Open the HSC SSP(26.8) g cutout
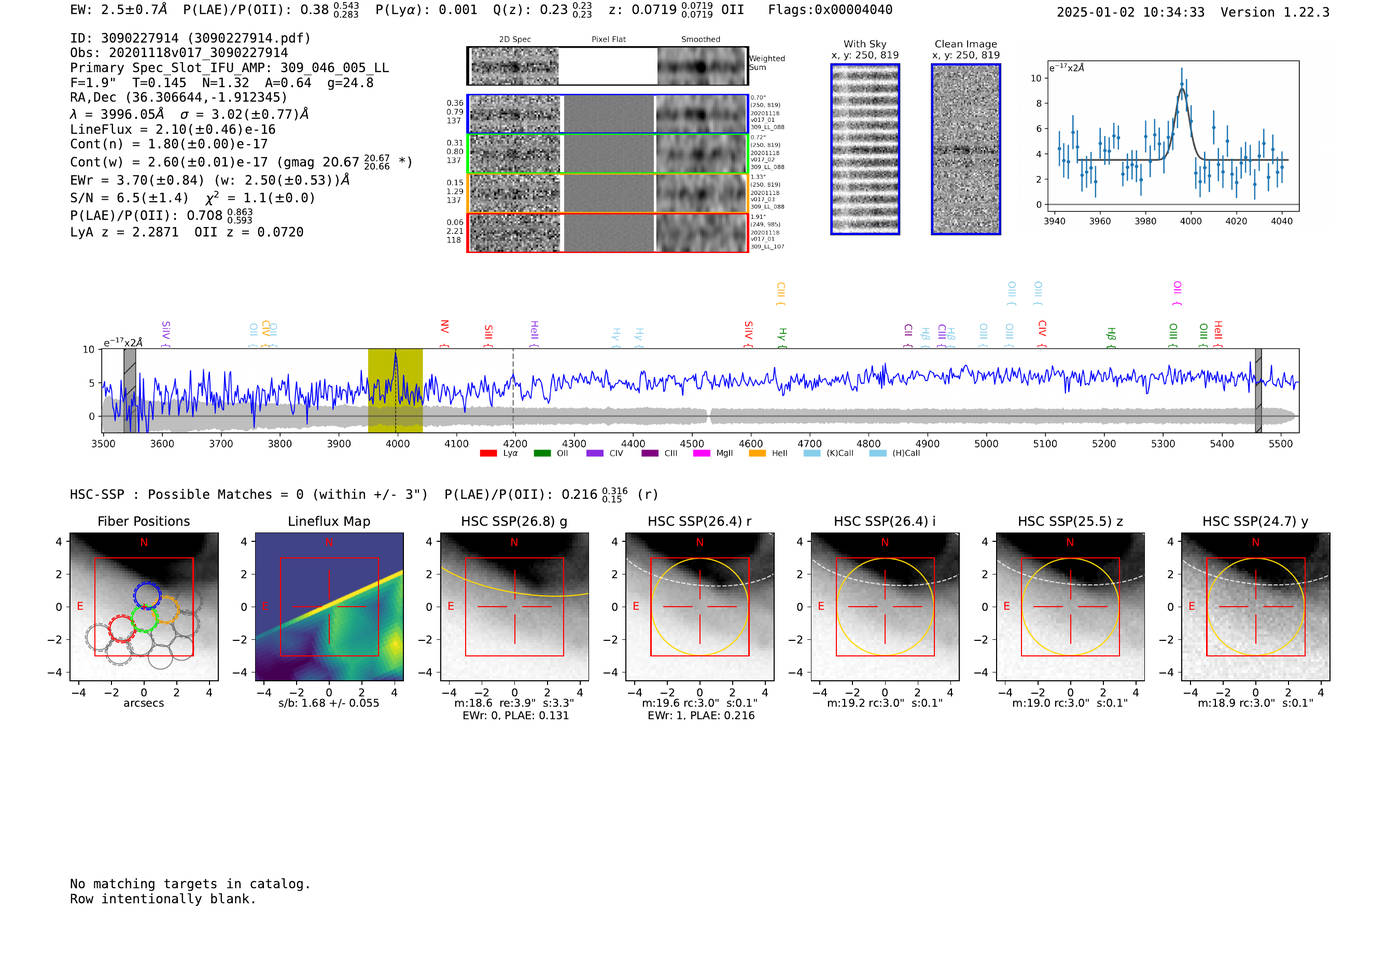The width and height of the screenshot is (1400, 953). click(x=515, y=607)
